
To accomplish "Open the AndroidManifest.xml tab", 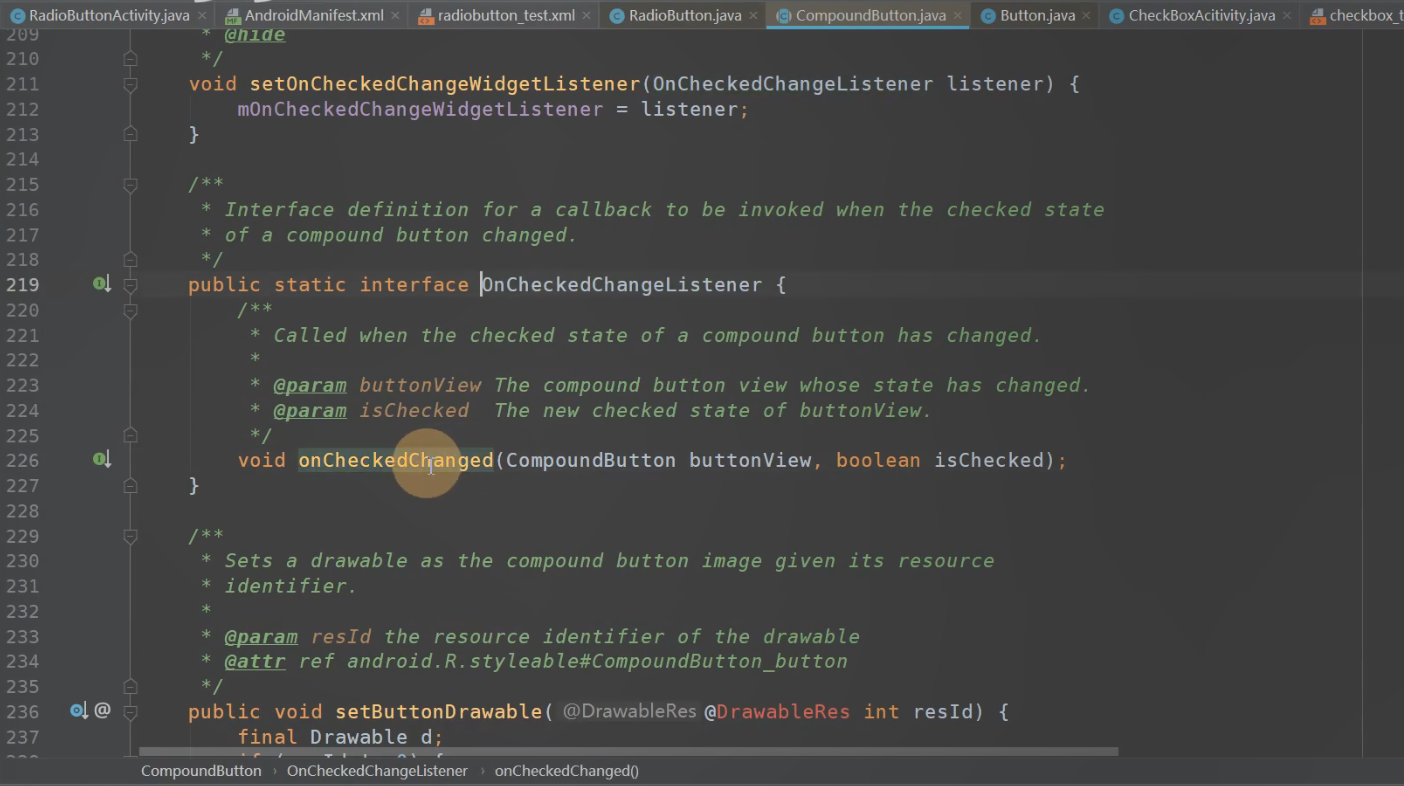I will pos(314,15).
